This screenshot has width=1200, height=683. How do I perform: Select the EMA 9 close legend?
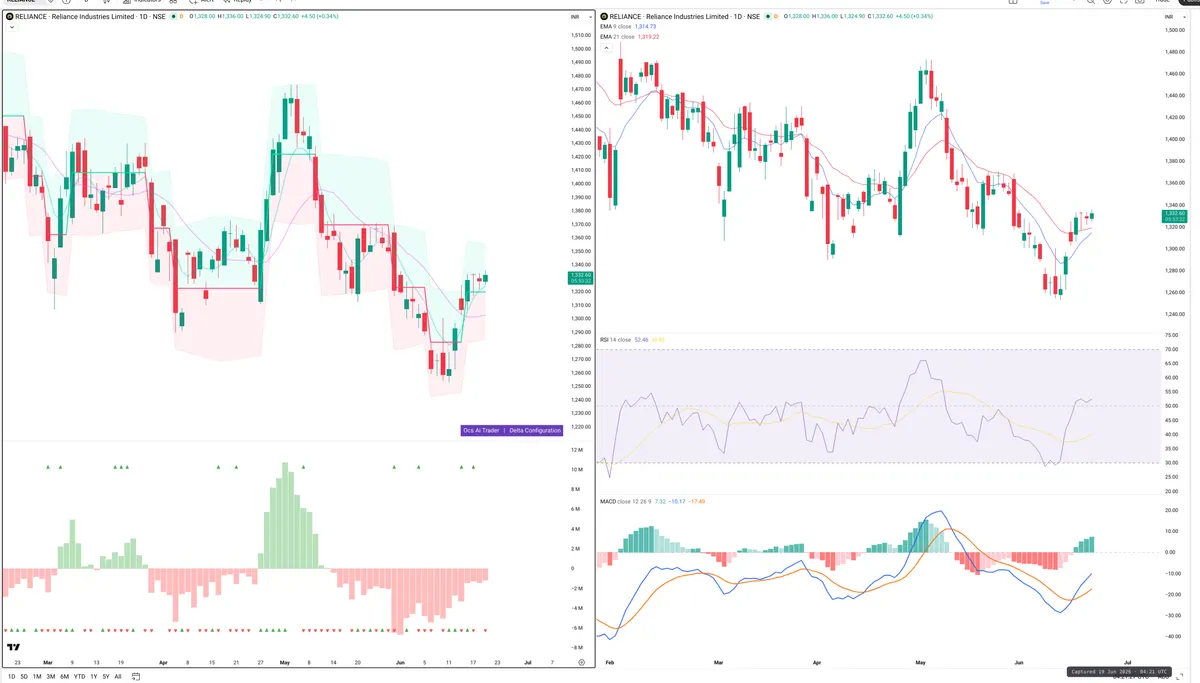pyautogui.click(x=615, y=27)
